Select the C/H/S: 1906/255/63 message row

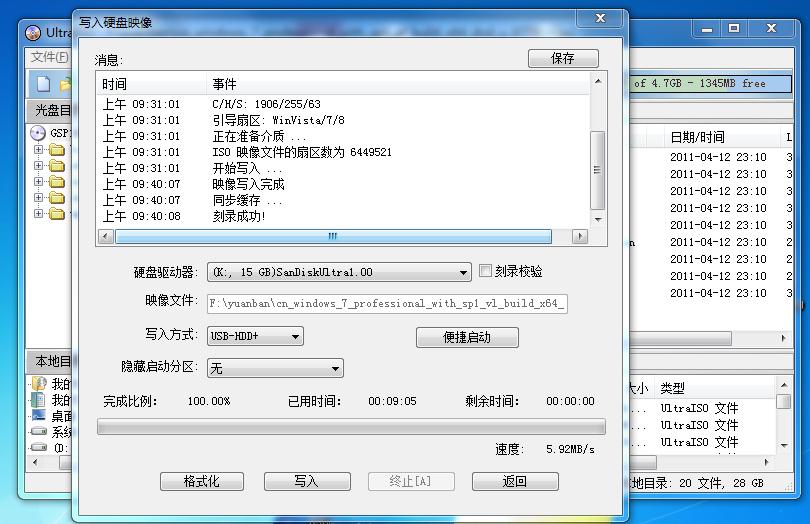(343, 104)
